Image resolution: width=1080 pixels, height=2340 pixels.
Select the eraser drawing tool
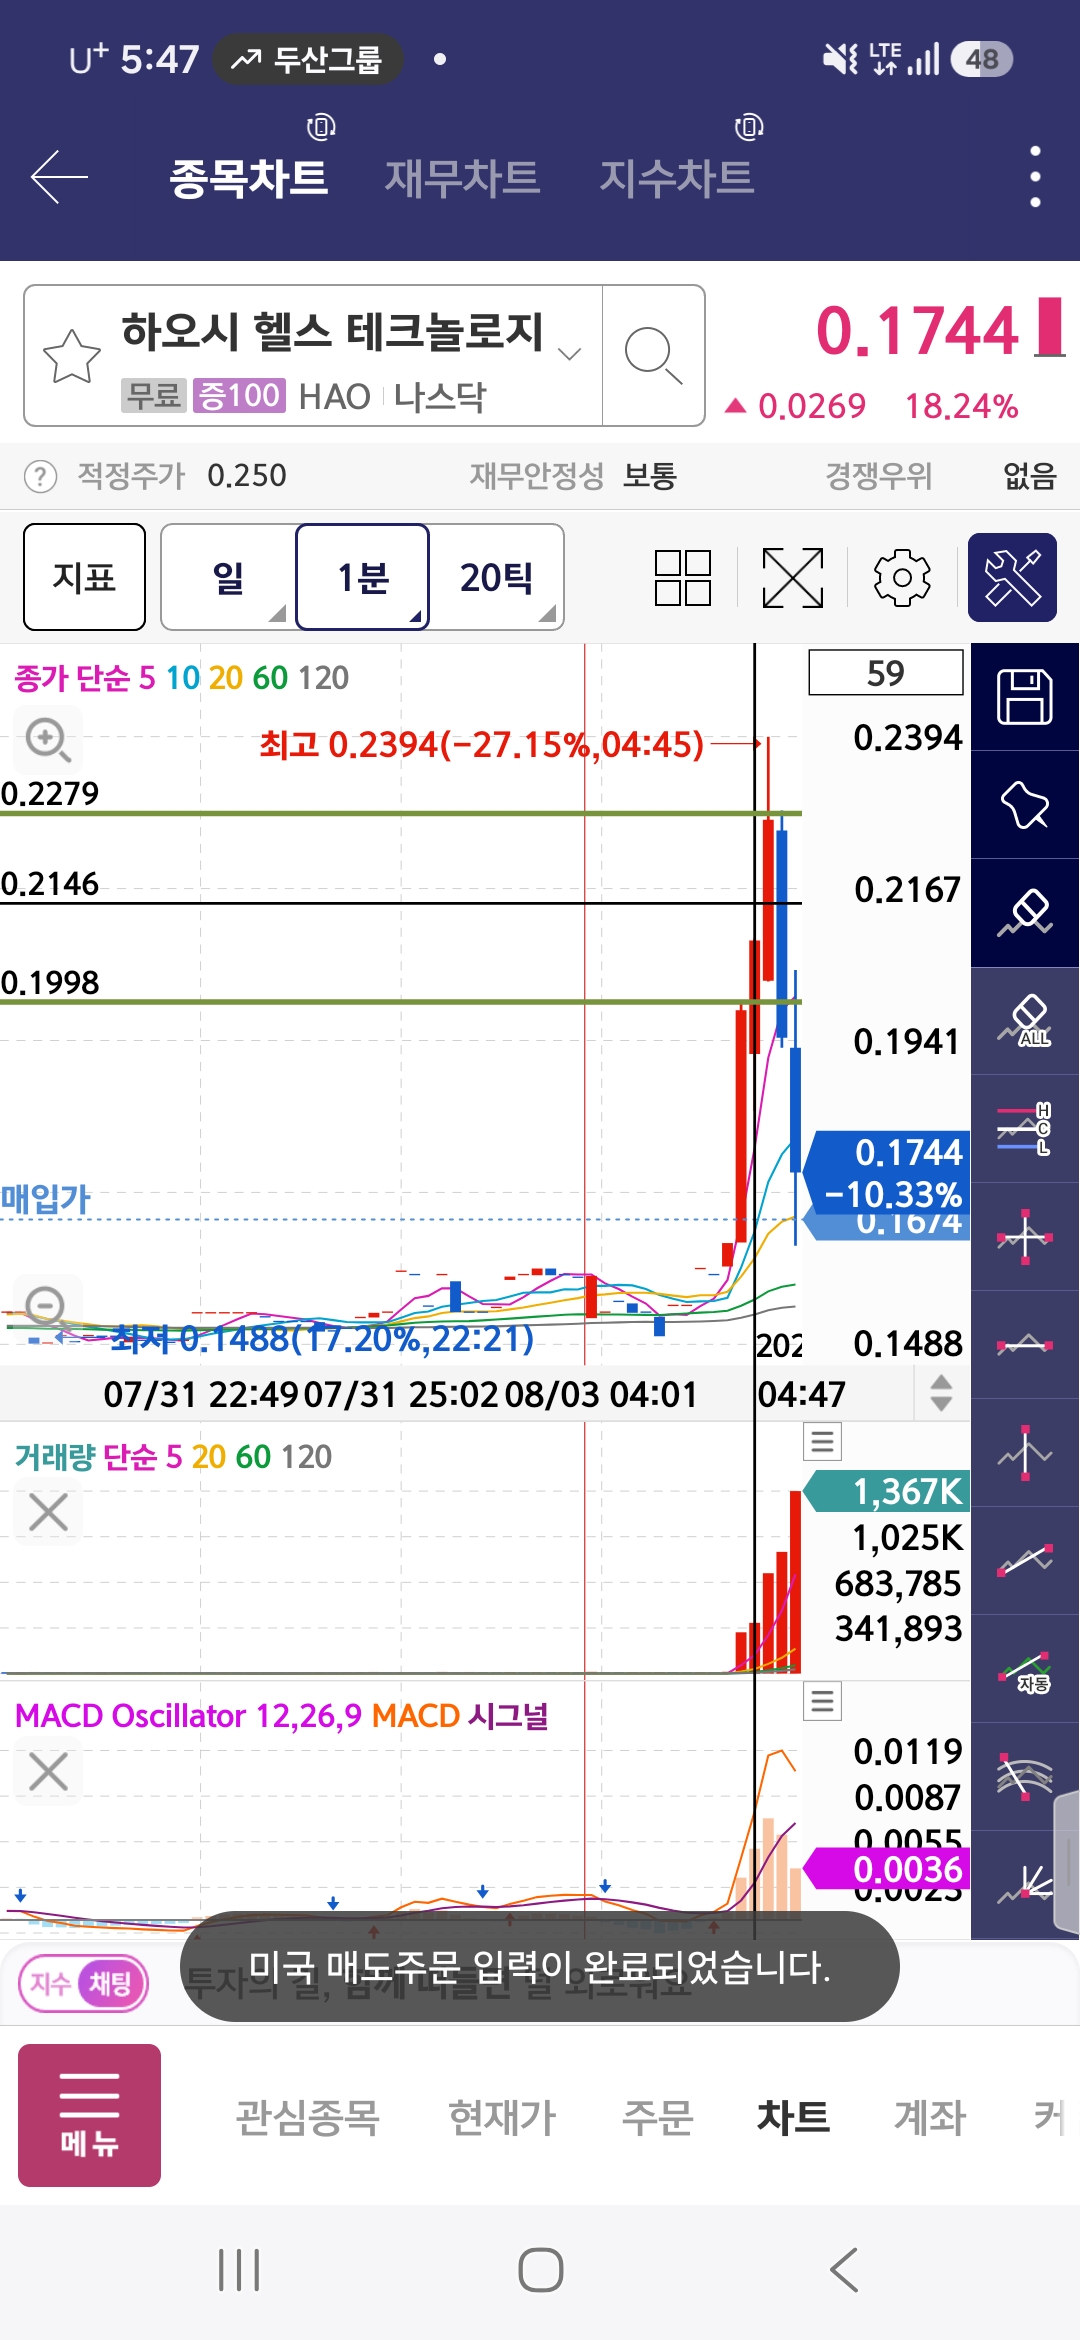(1025, 913)
